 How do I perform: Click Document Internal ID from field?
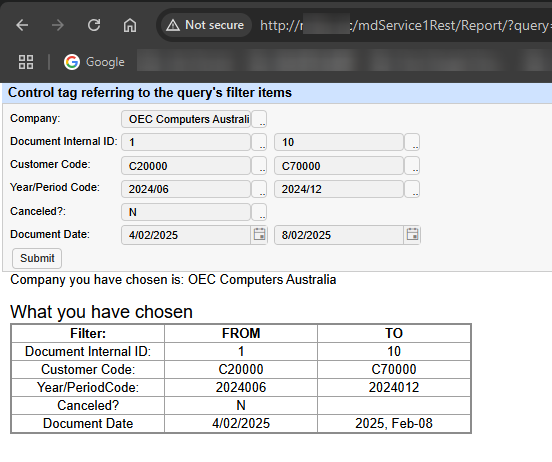coord(186,142)
